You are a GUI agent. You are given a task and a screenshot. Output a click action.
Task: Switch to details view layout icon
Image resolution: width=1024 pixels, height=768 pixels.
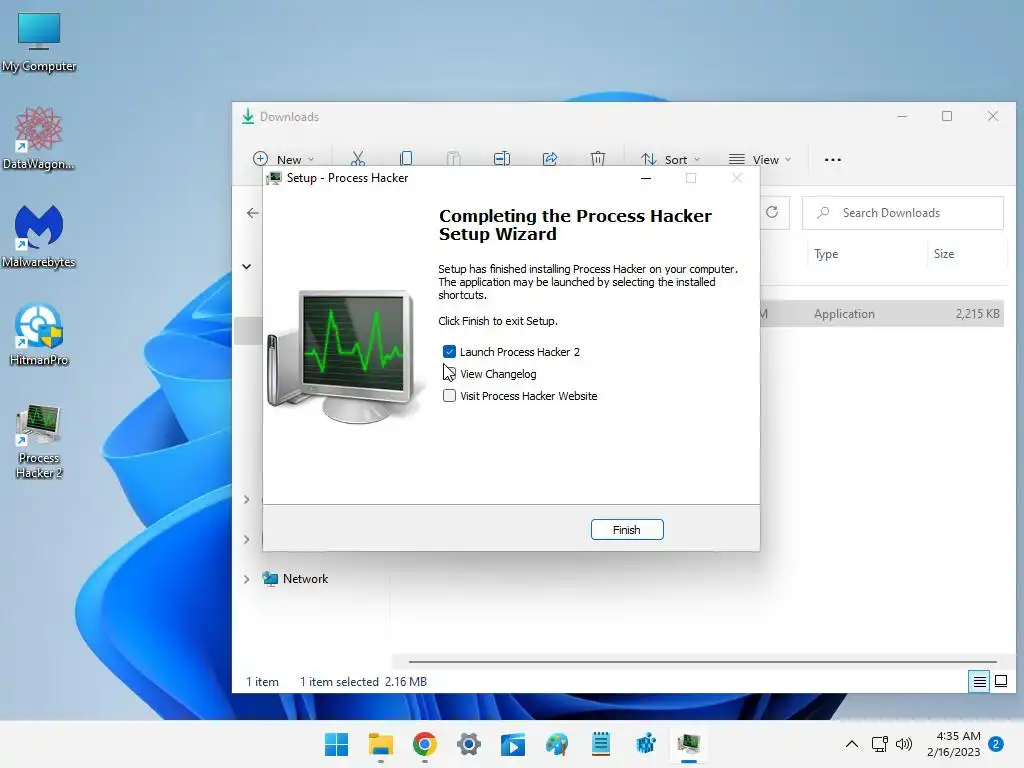pyautogui.click(x=979, y=682)
